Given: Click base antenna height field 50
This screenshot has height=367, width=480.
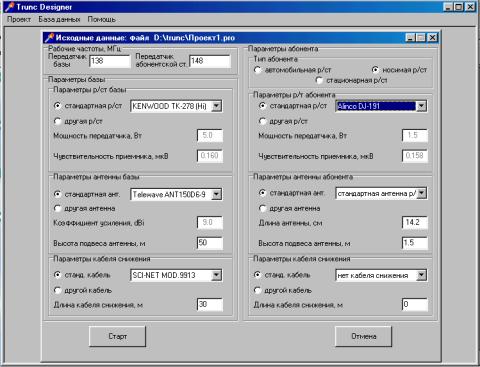Looking at the screenshot, I should point(210,243).
